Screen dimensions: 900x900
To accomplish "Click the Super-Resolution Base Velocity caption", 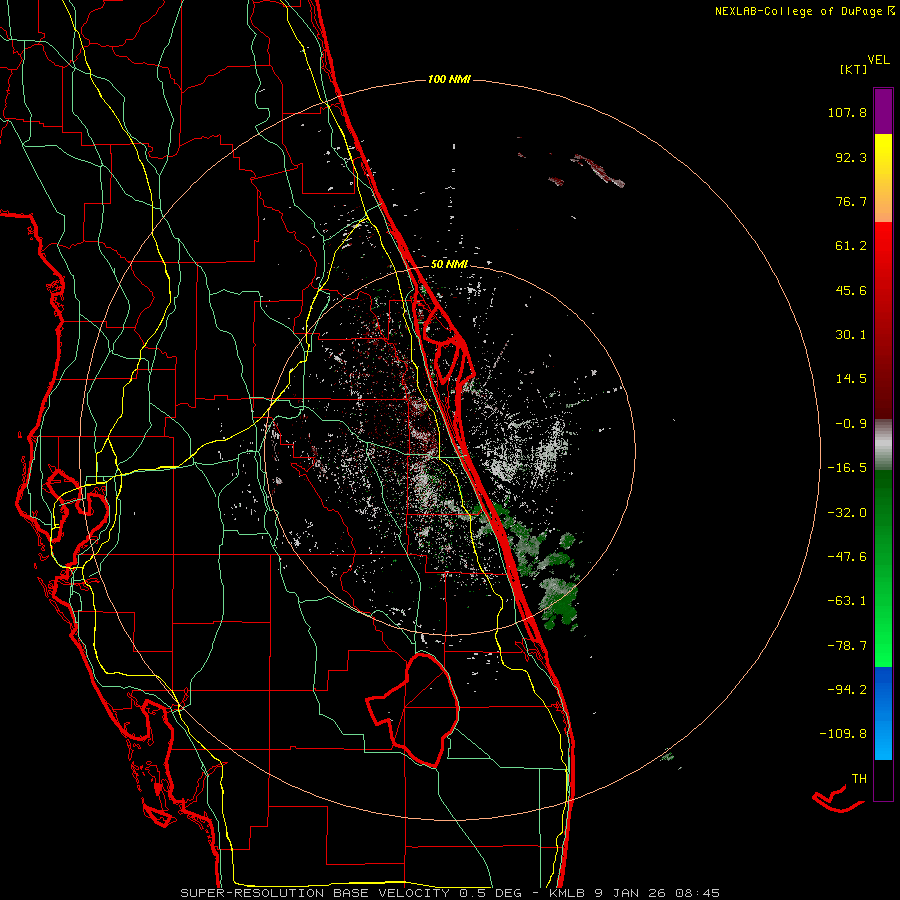I will tap(449, 893).
